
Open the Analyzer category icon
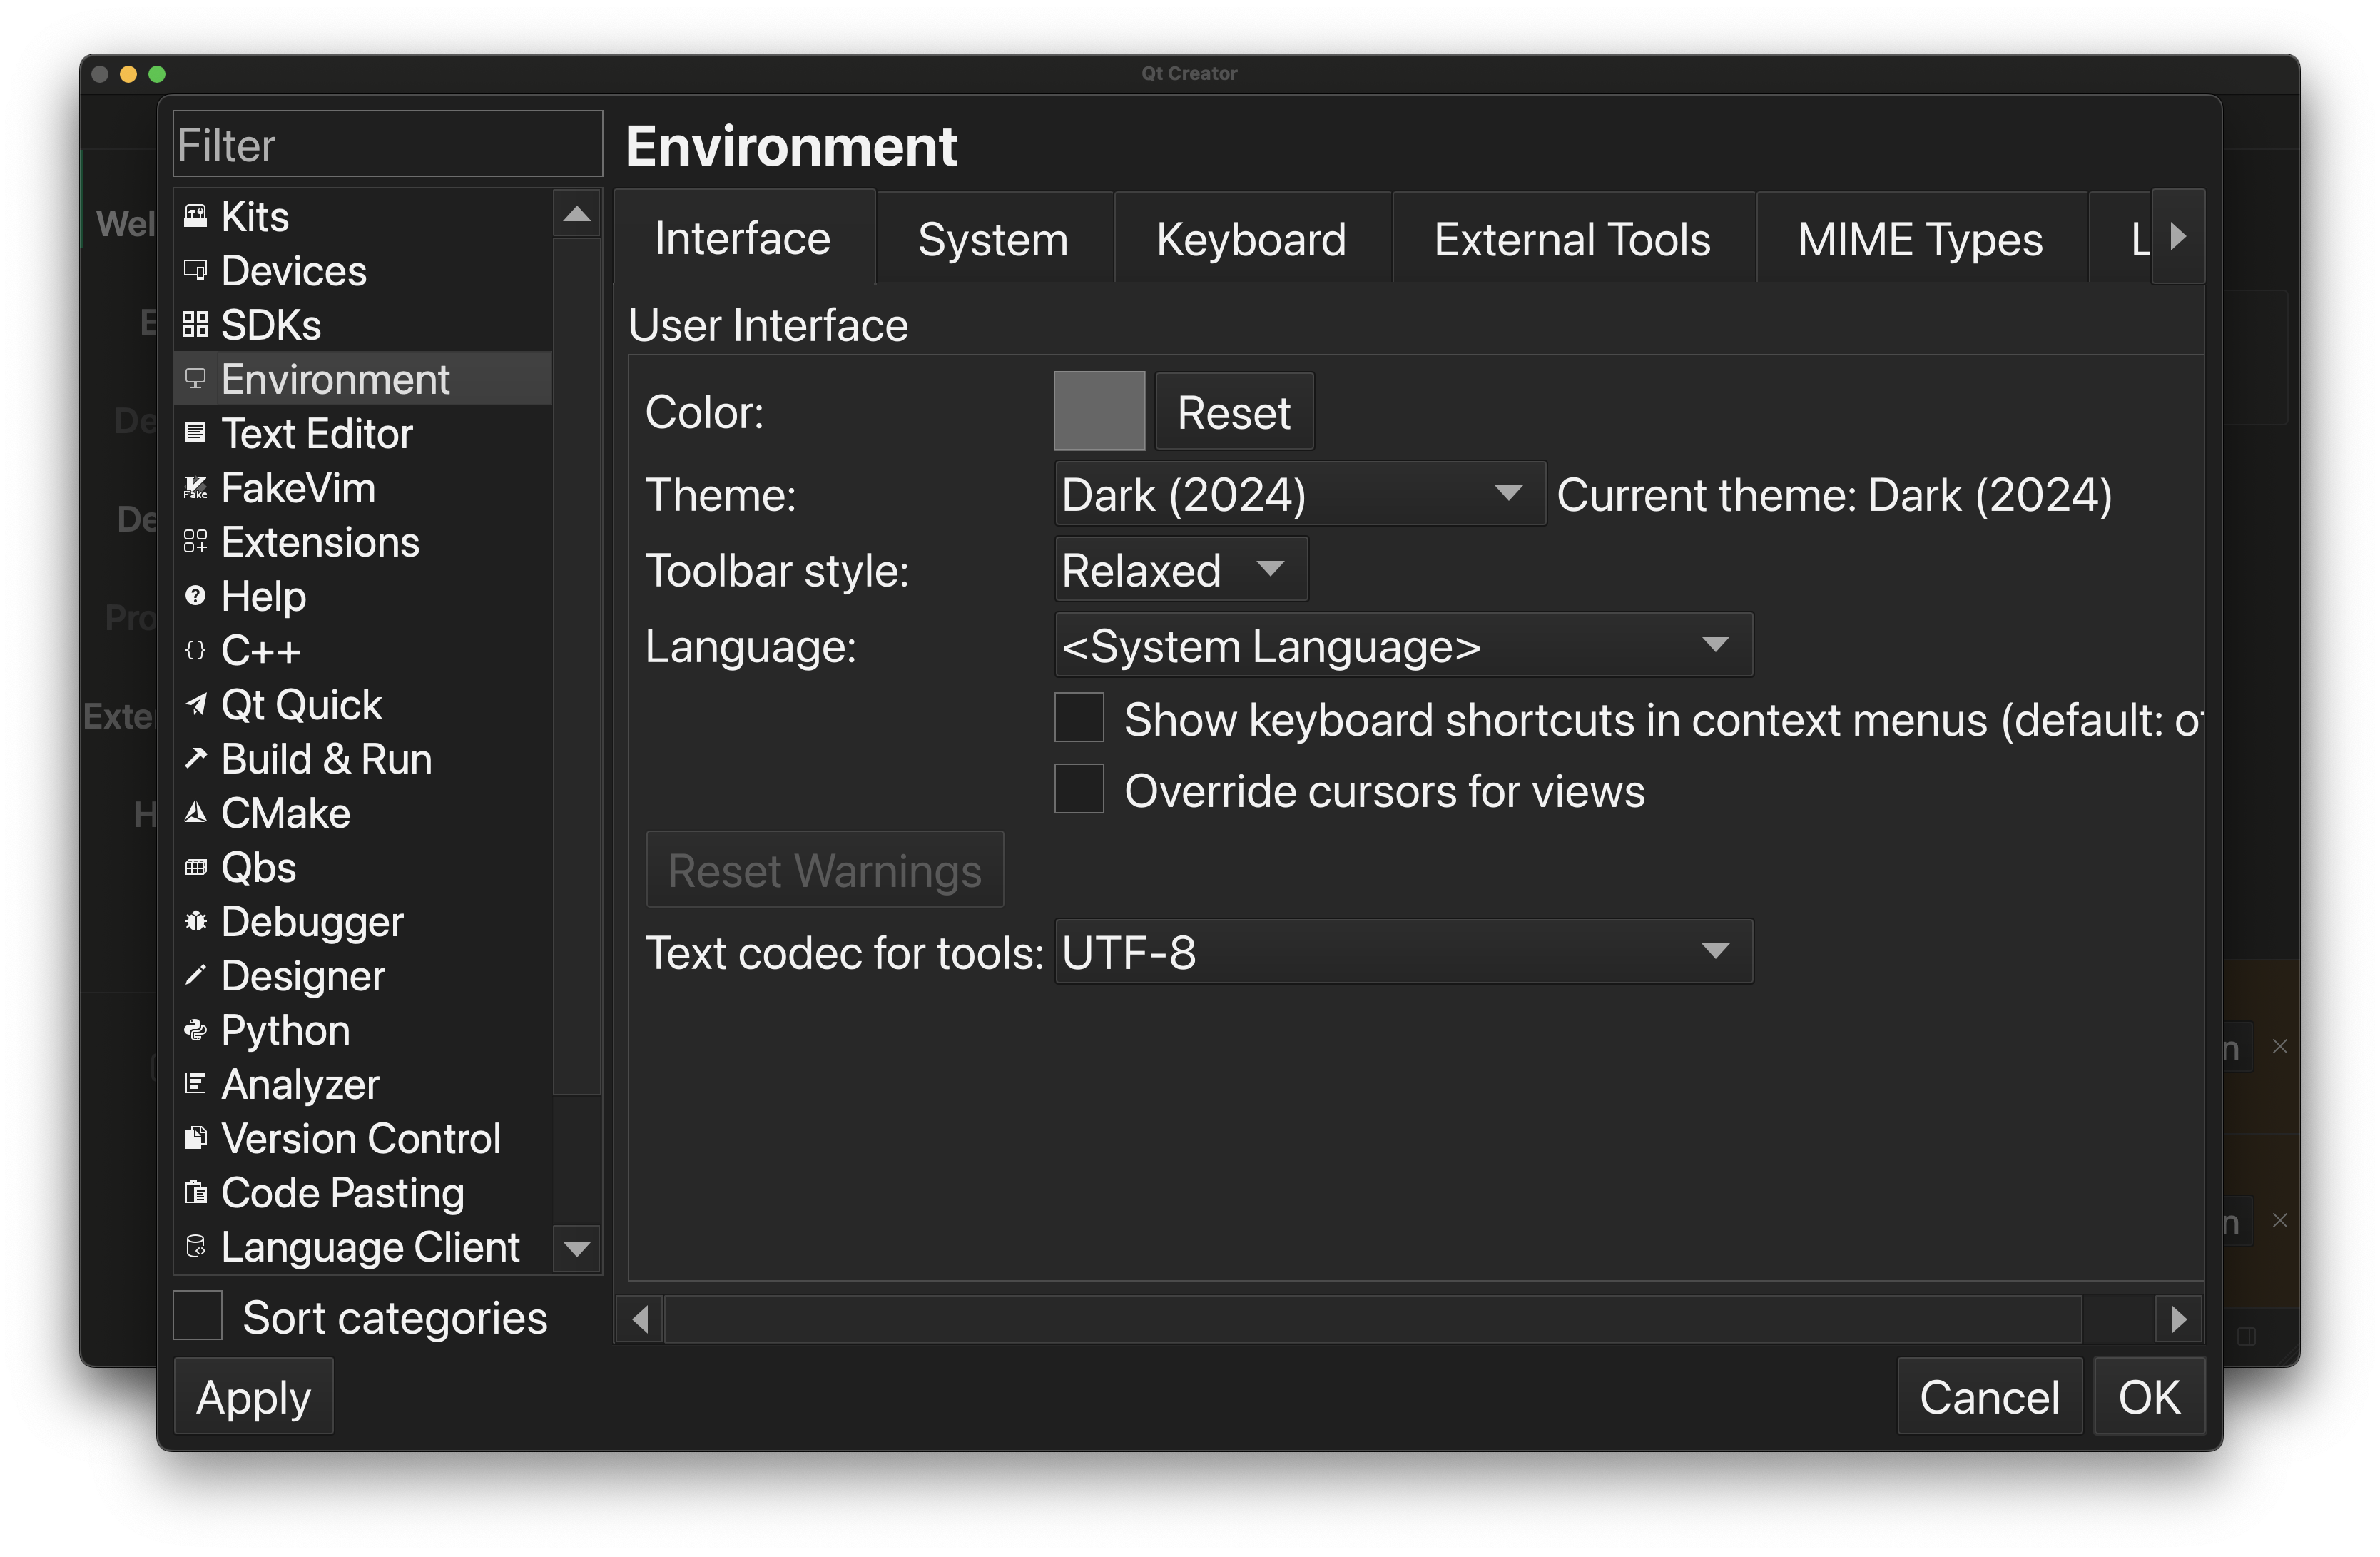coord(196,1084)
